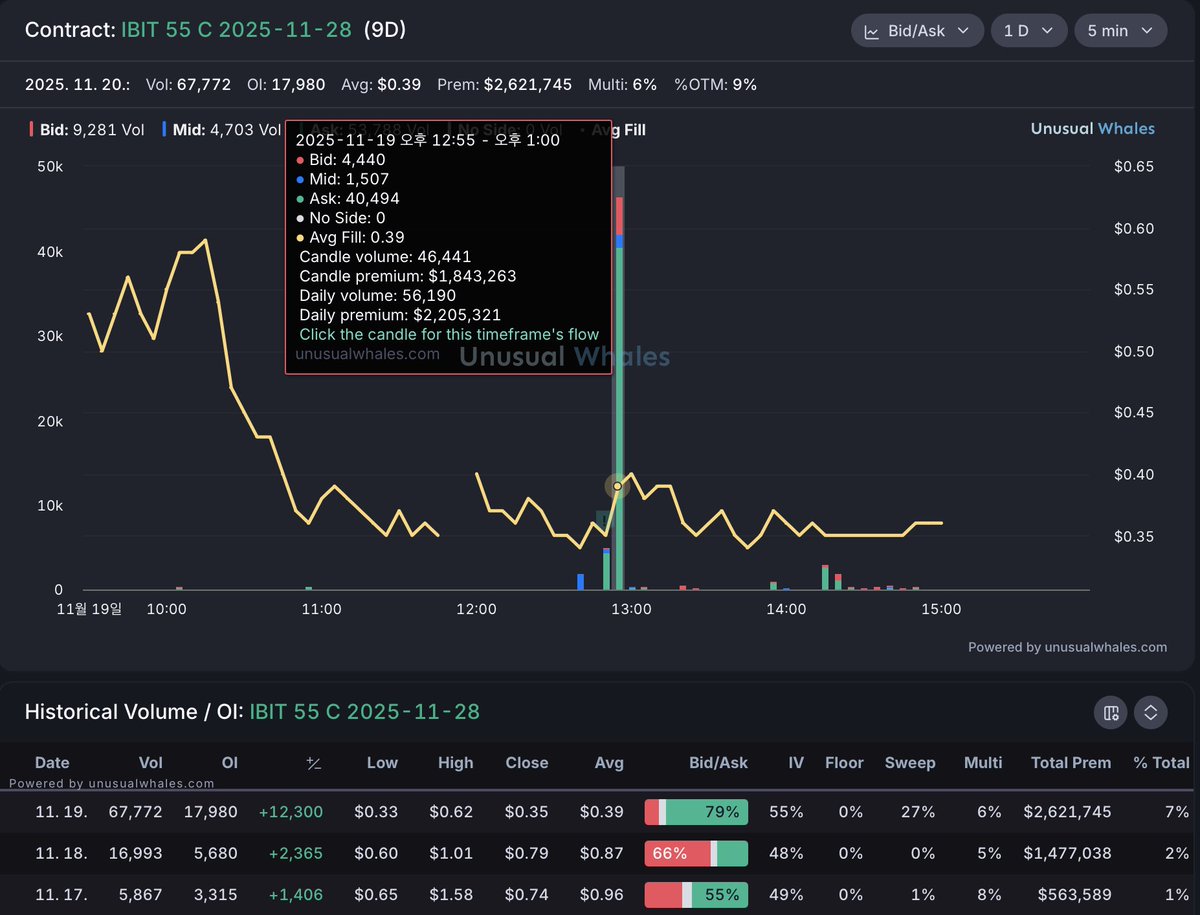Sort table by OI column header
1200x915 pixels.
pos(229,762)
